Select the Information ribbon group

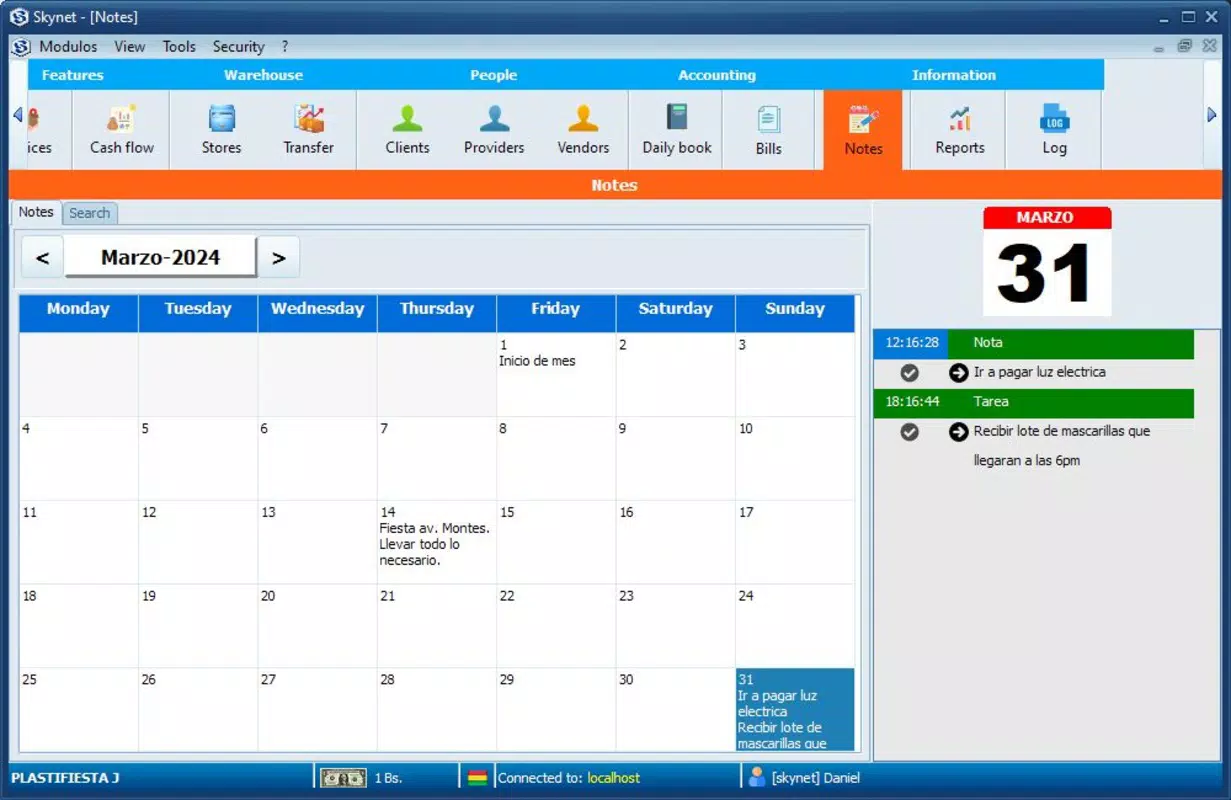tap(954, 75)
